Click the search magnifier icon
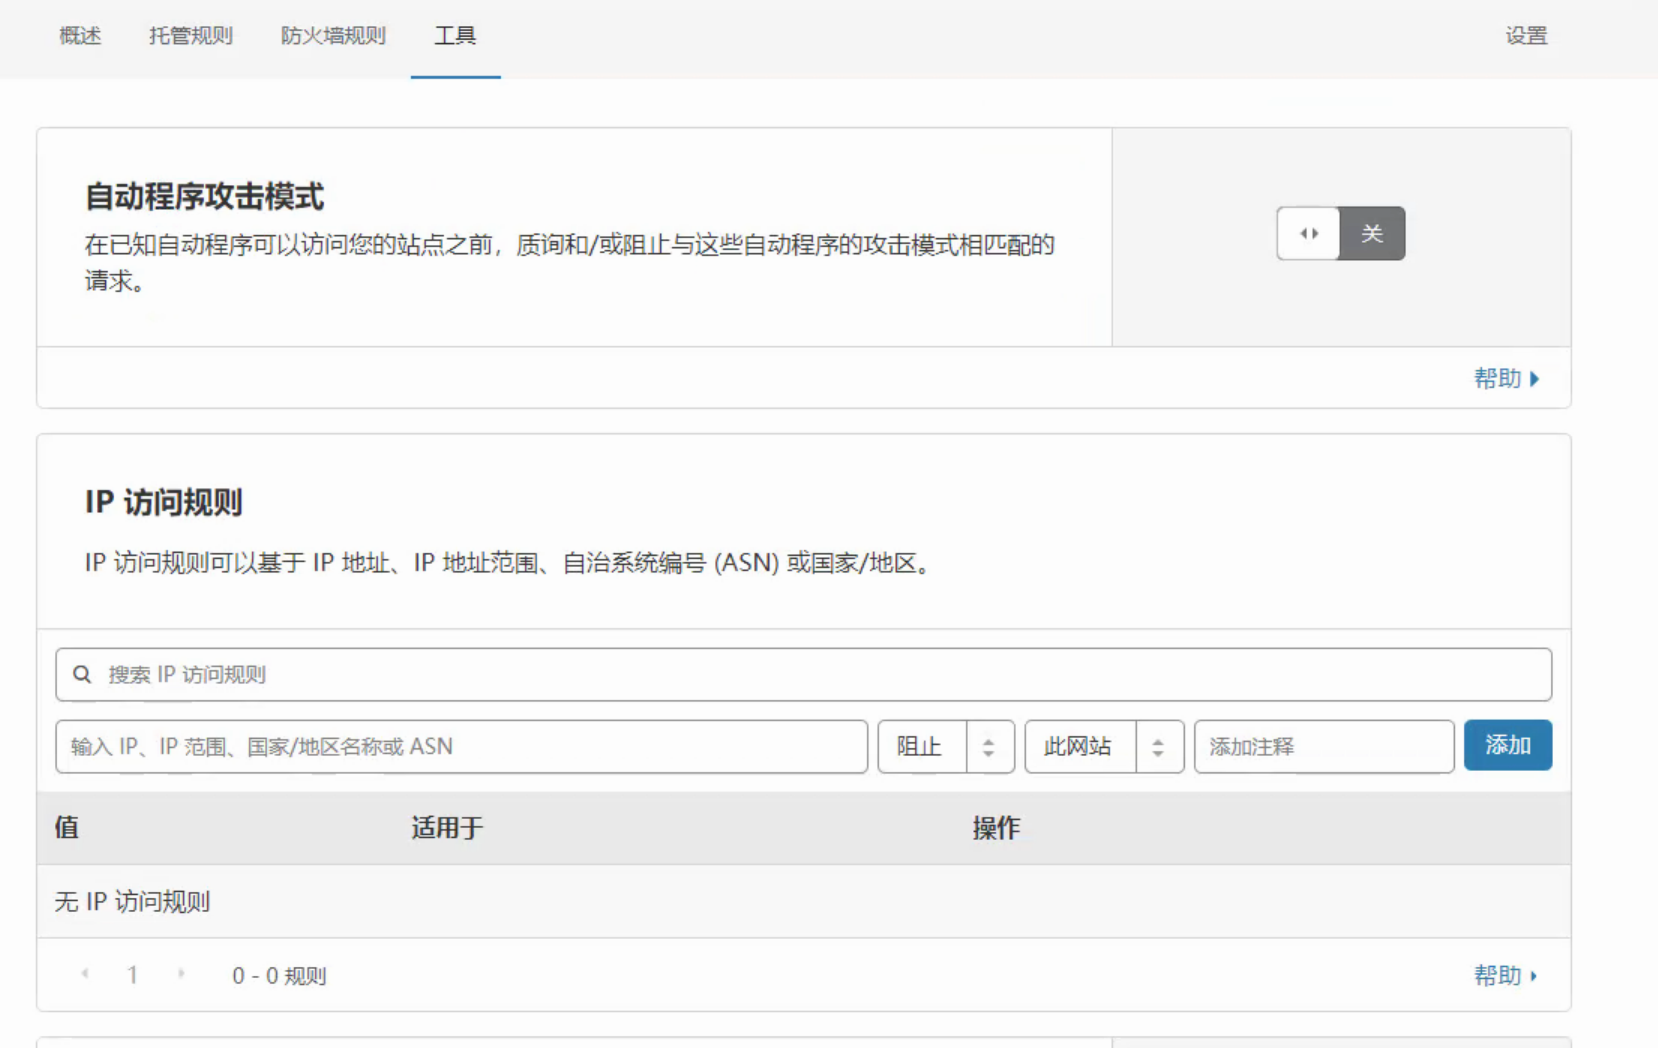This screenshot has width=1658, height=1048. pos(82,675)
